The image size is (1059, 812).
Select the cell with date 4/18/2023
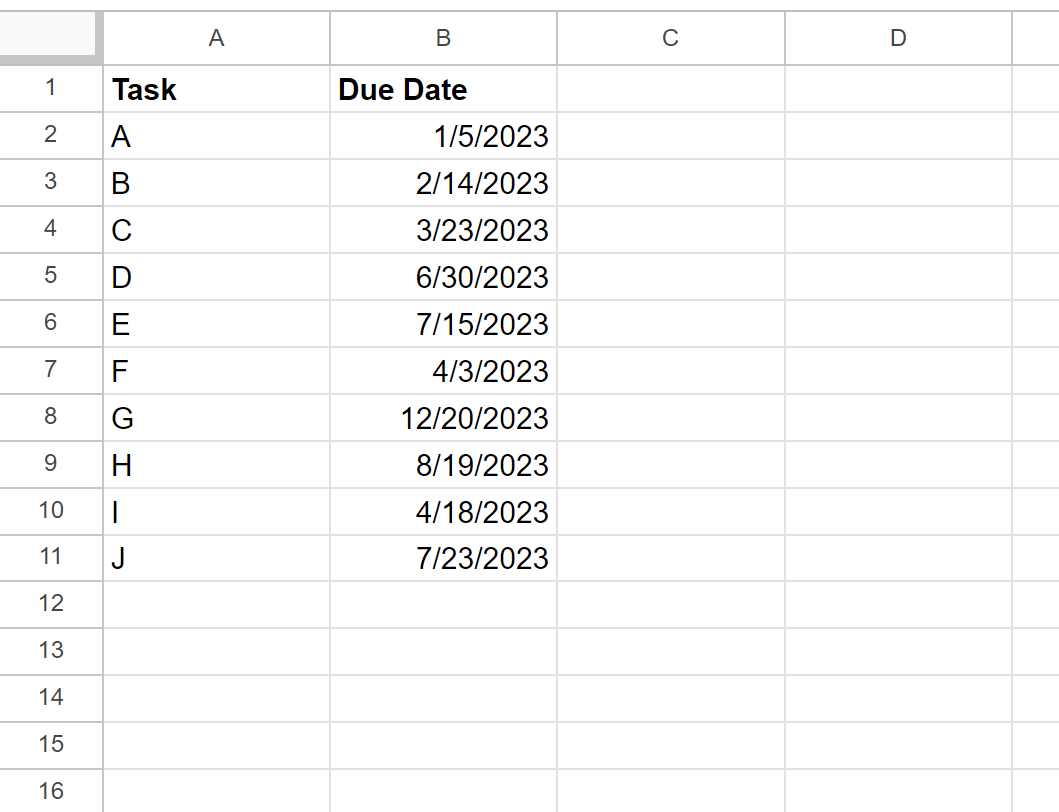(x=443, y=512)
